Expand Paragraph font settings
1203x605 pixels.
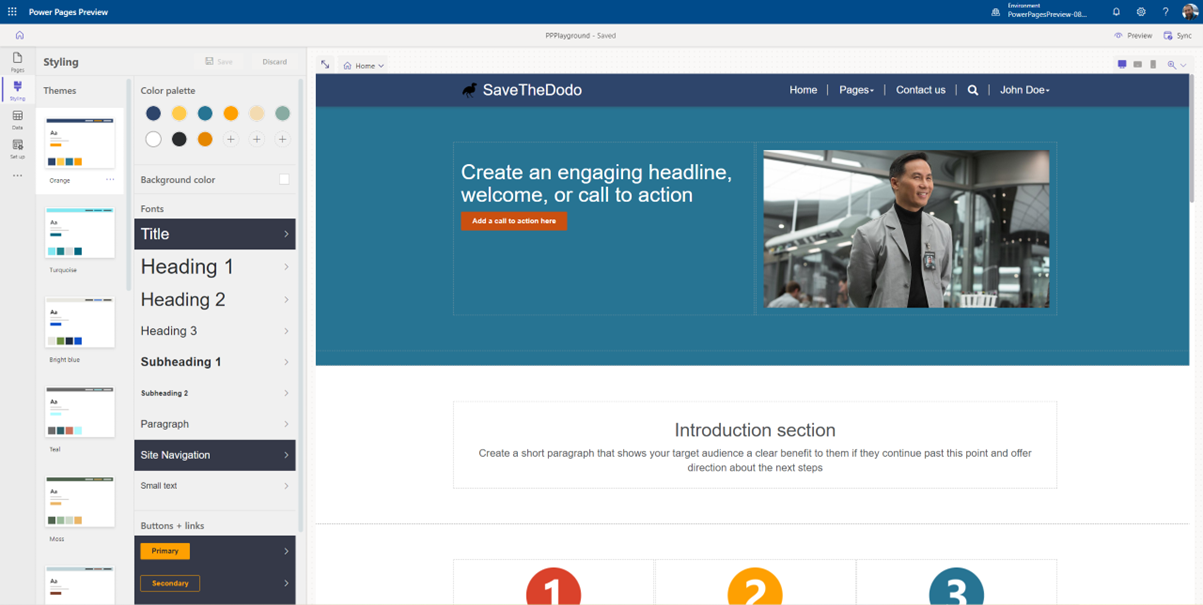point(215,424)
